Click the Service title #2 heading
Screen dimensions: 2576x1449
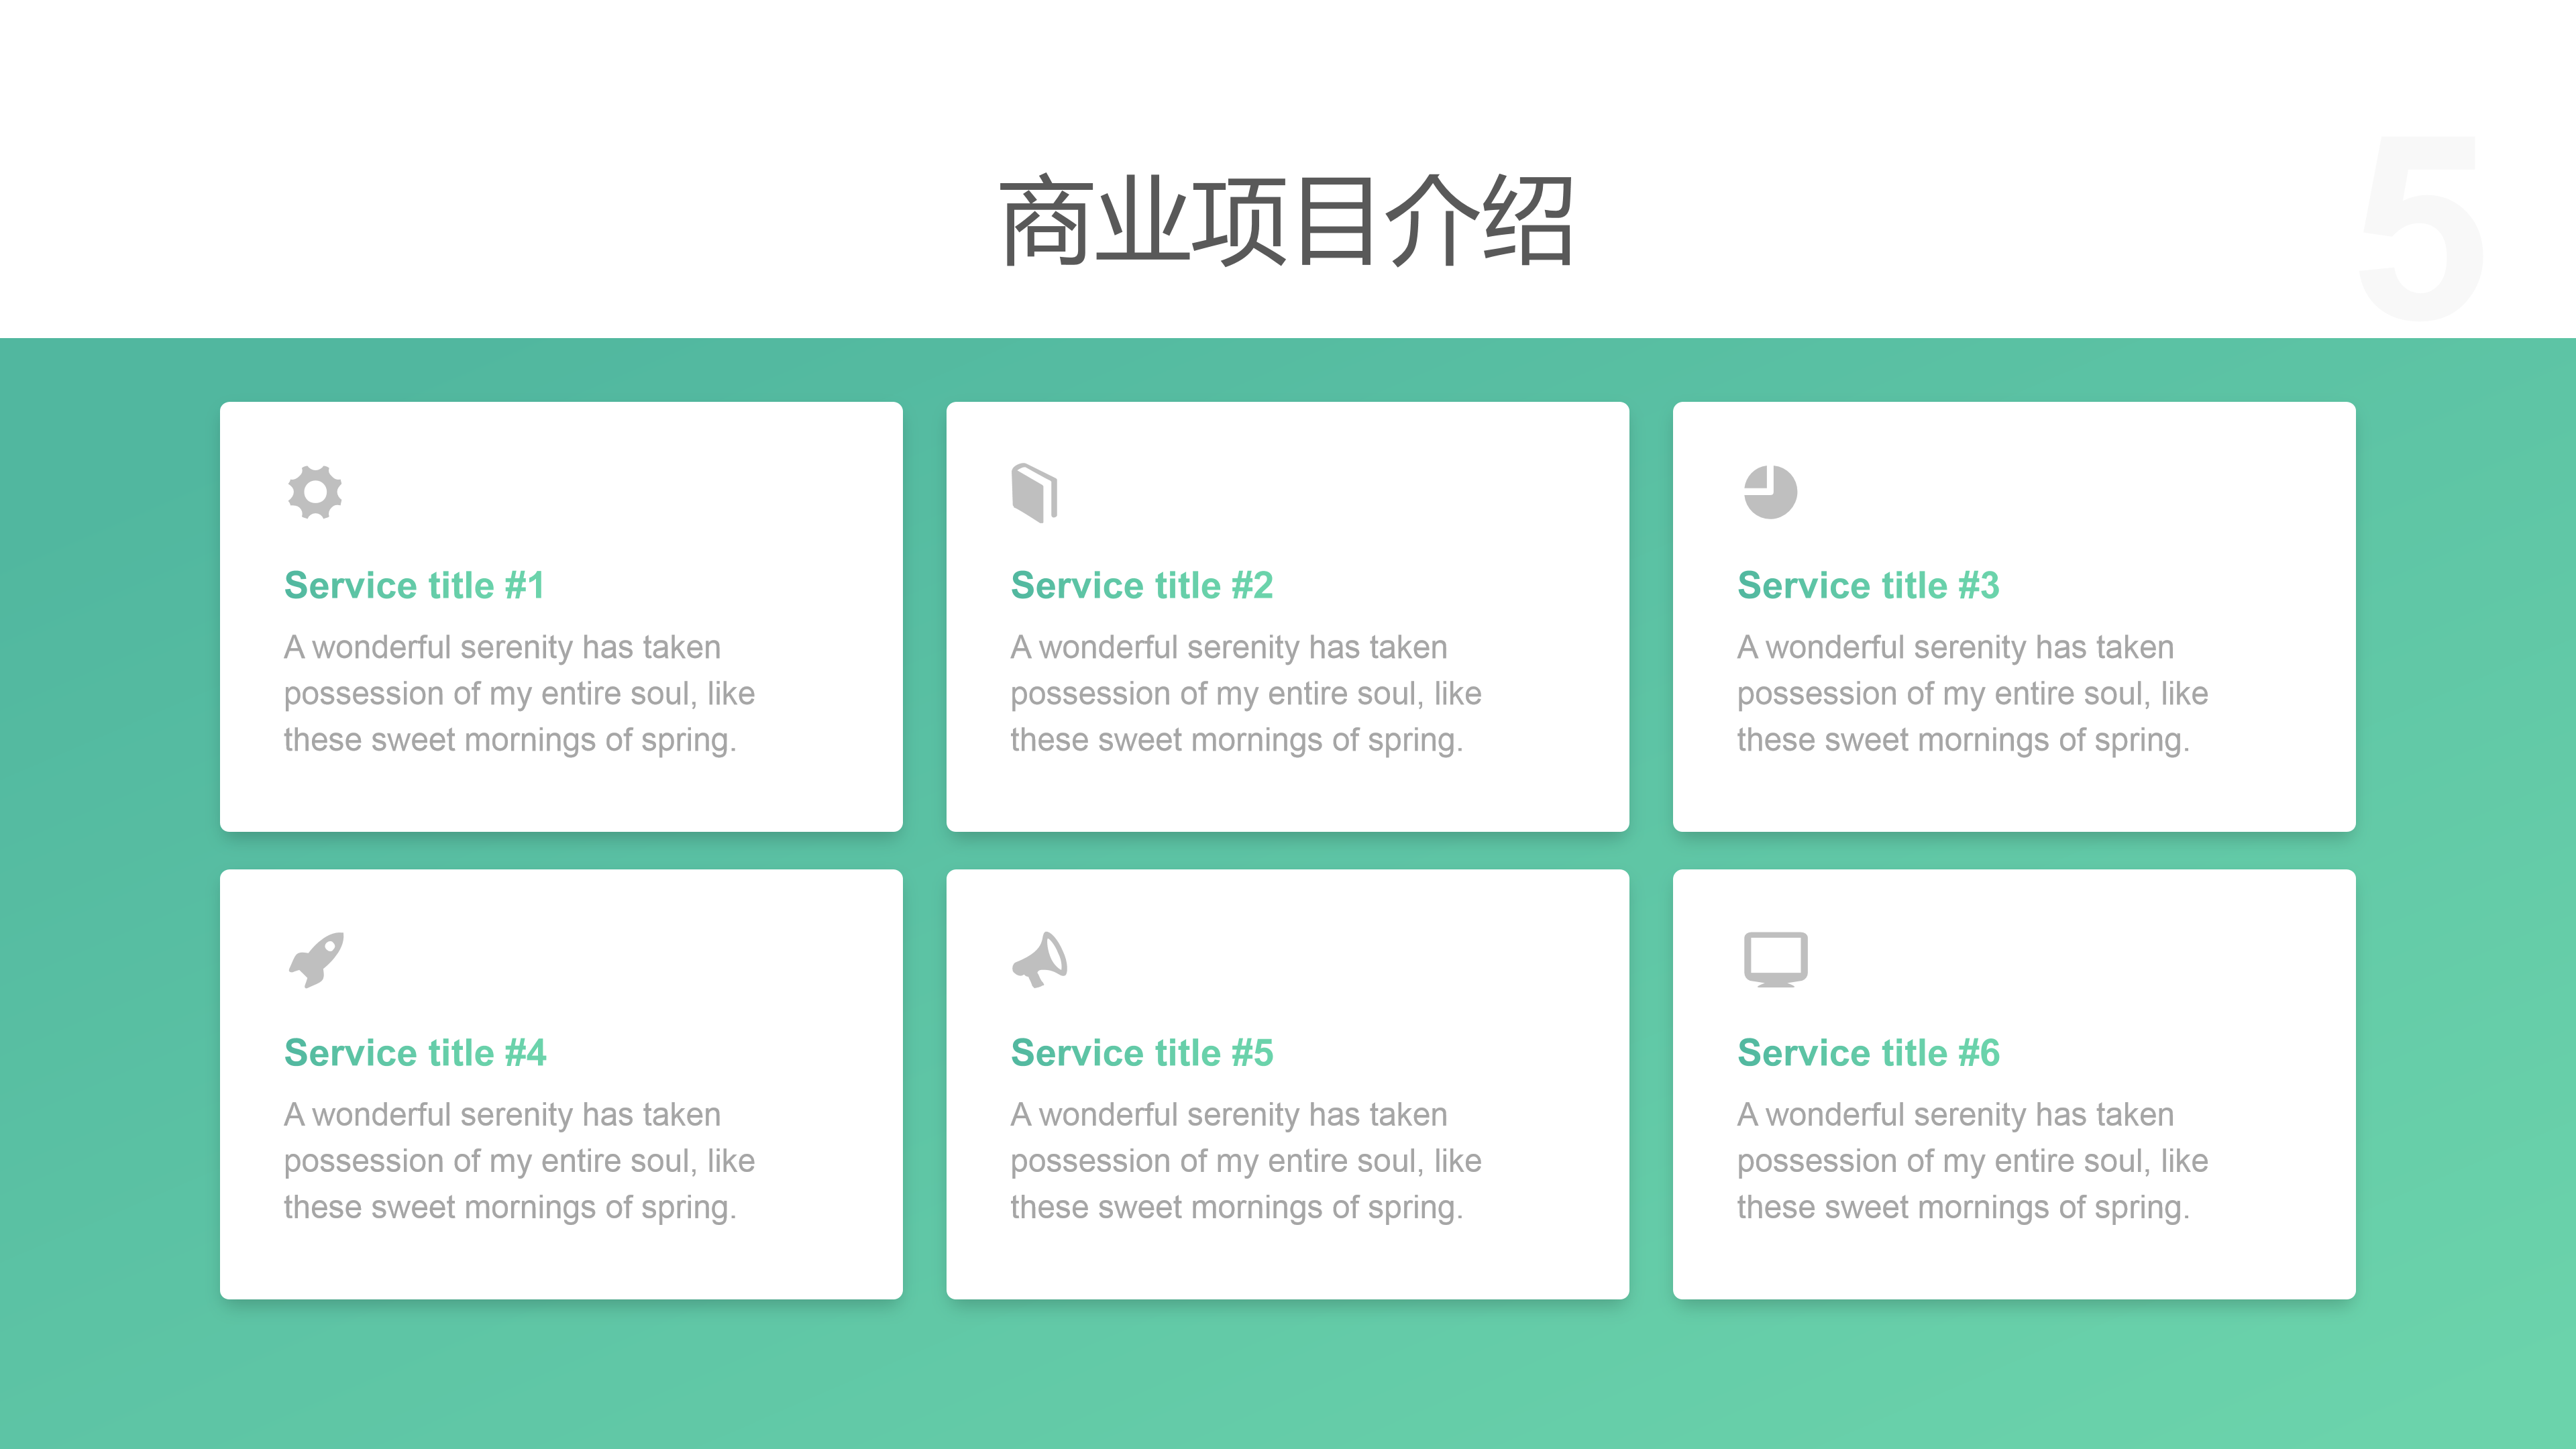(1141, 585)
